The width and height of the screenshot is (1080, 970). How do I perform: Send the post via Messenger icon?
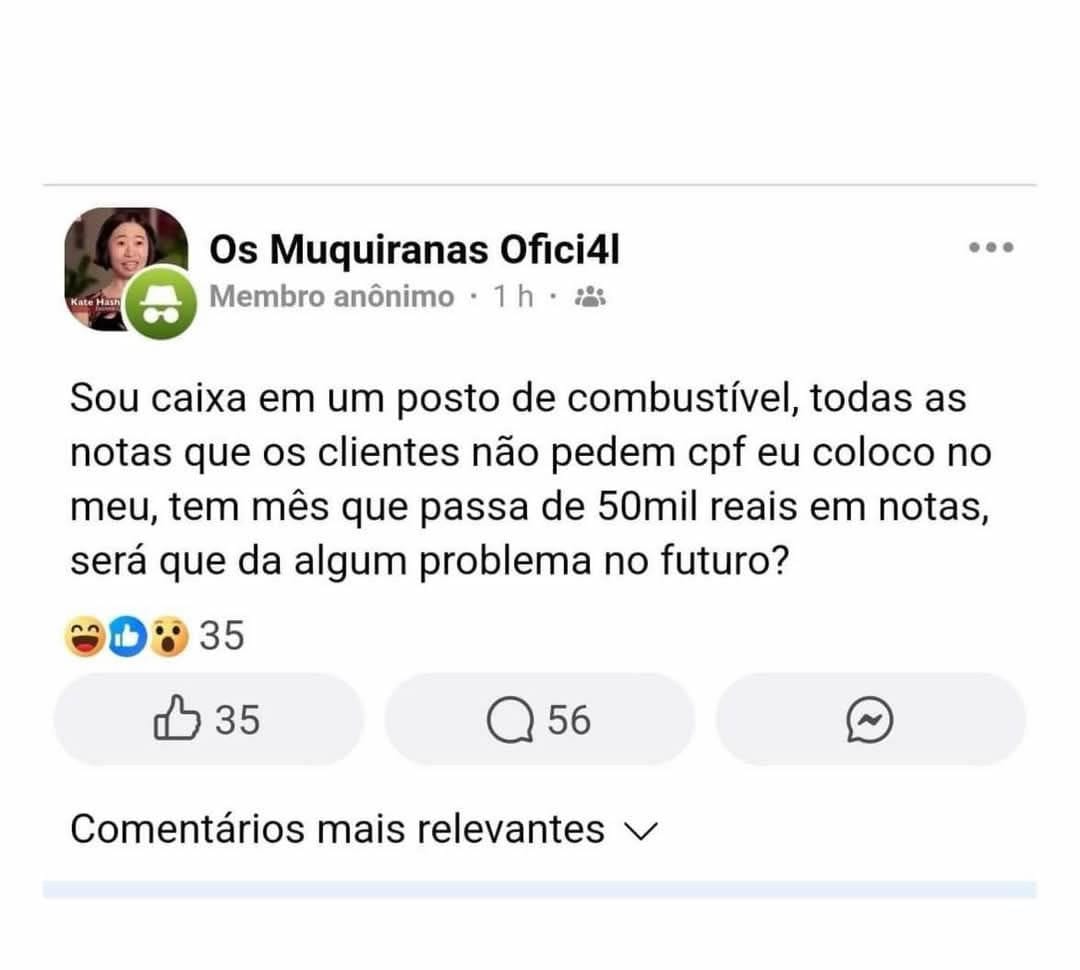click(x=869, y=721)
